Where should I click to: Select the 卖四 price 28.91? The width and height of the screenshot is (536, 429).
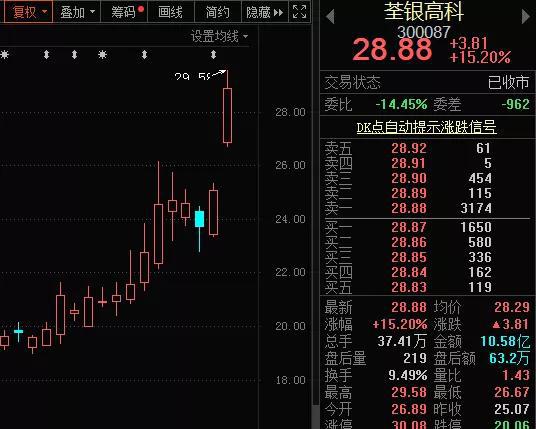pyautogui.click(x=409, y=163)
